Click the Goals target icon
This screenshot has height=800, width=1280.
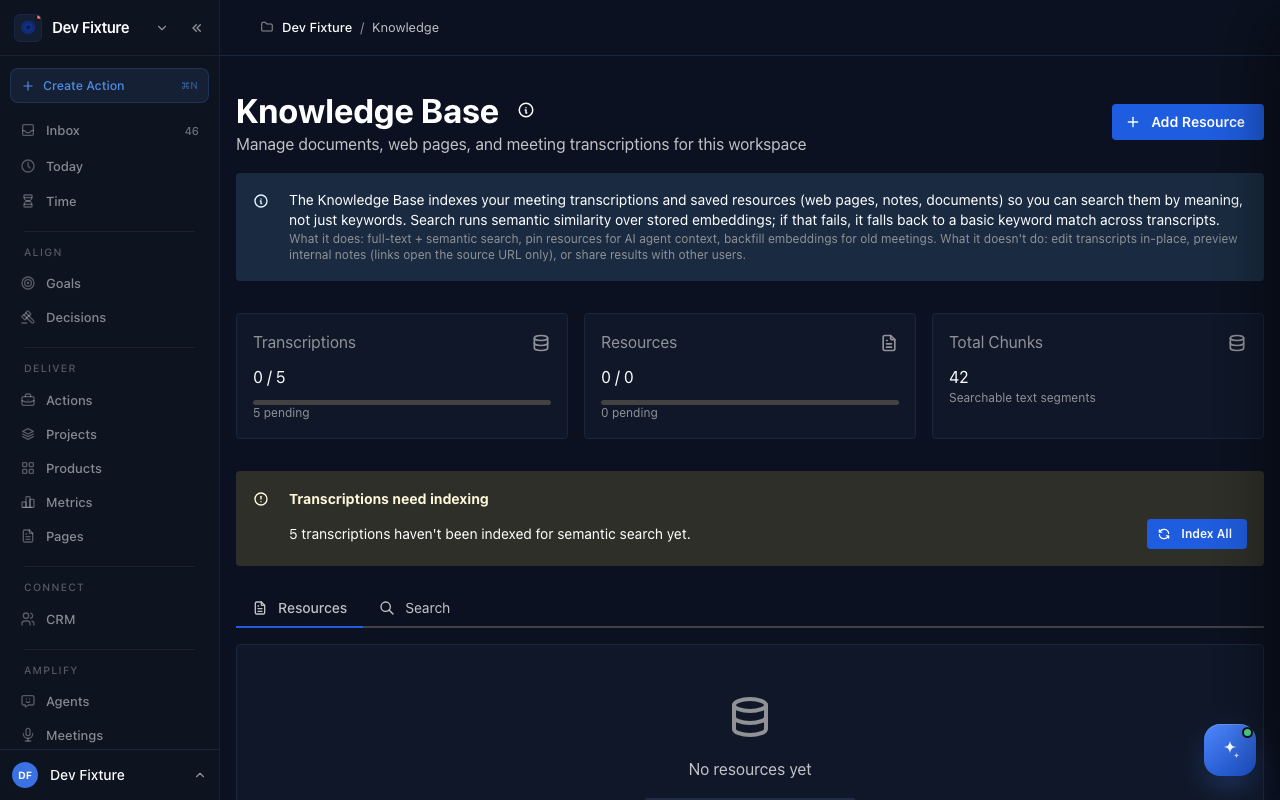(x=28, y=283)
